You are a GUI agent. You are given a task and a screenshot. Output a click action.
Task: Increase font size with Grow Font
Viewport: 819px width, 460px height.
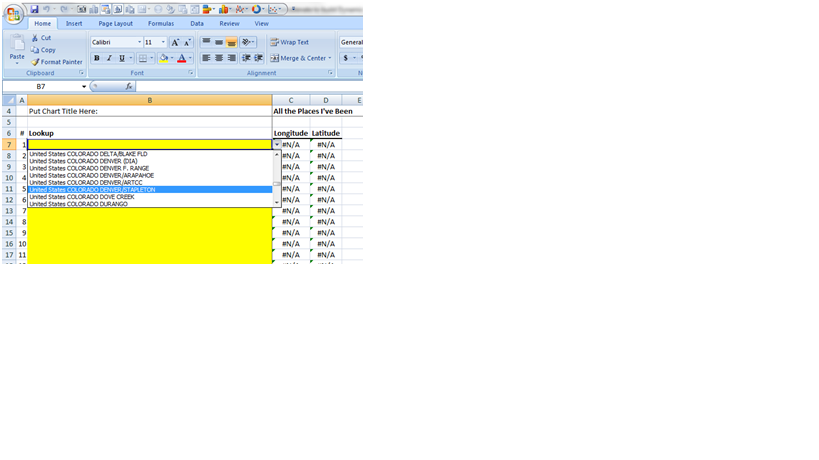(x=175, y=42)
